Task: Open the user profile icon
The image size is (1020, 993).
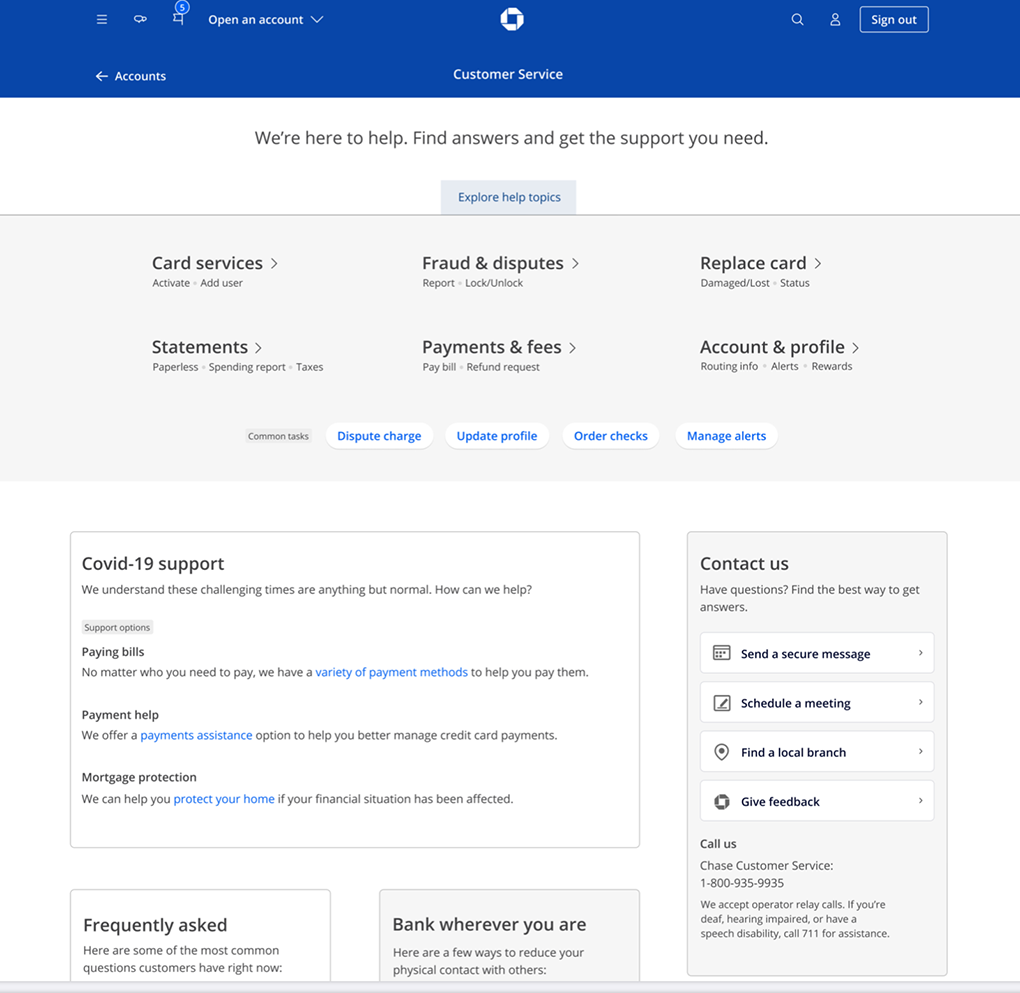Action: point(835,20)
